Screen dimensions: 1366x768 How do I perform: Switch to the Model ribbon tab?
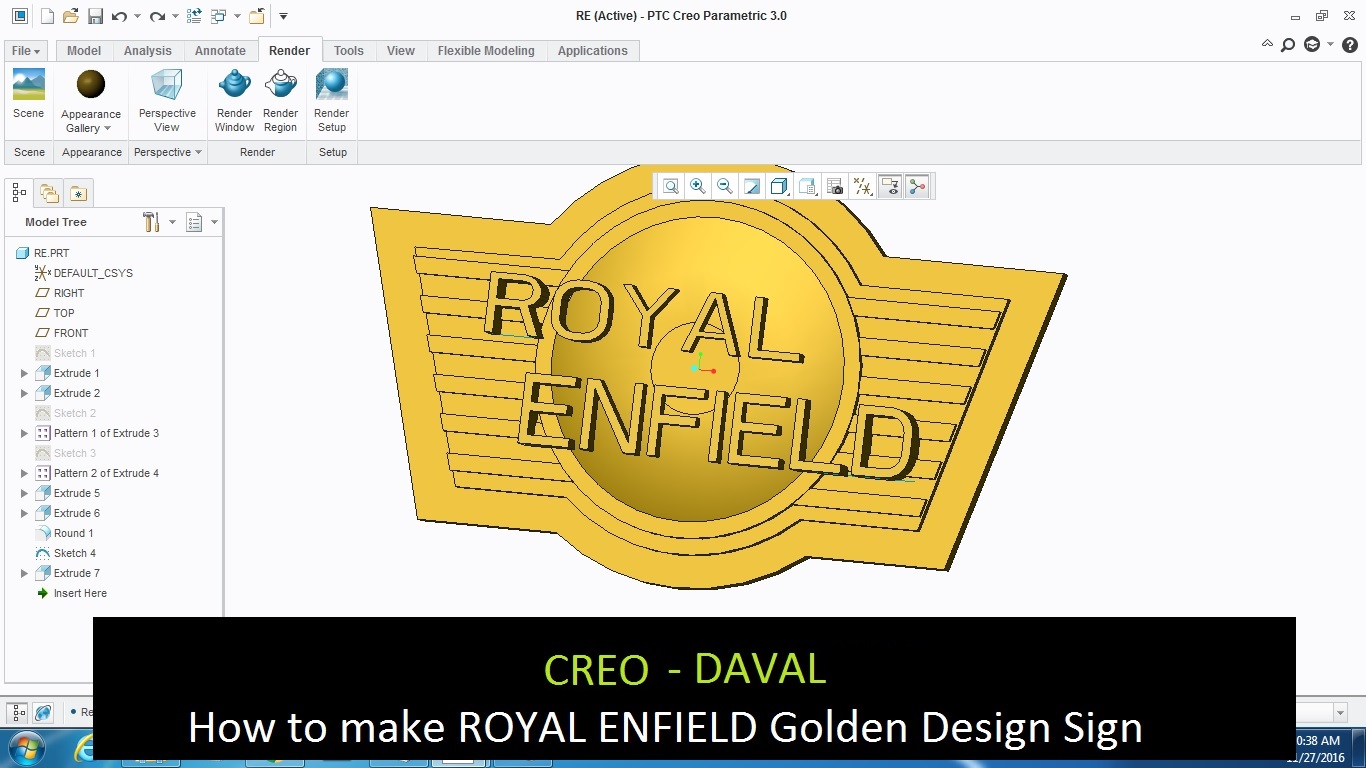[84, 51]
